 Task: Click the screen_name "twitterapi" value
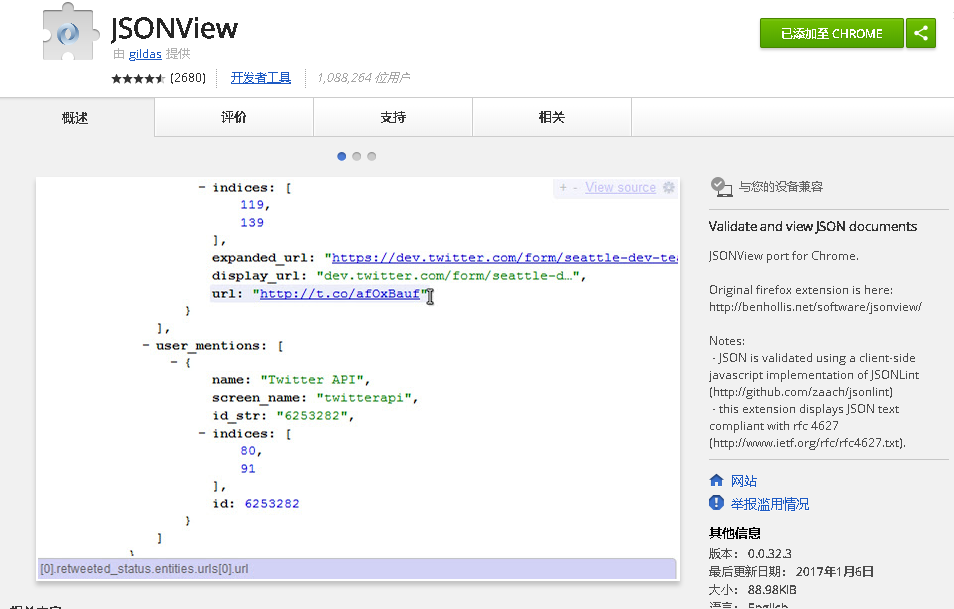(363, 398)
